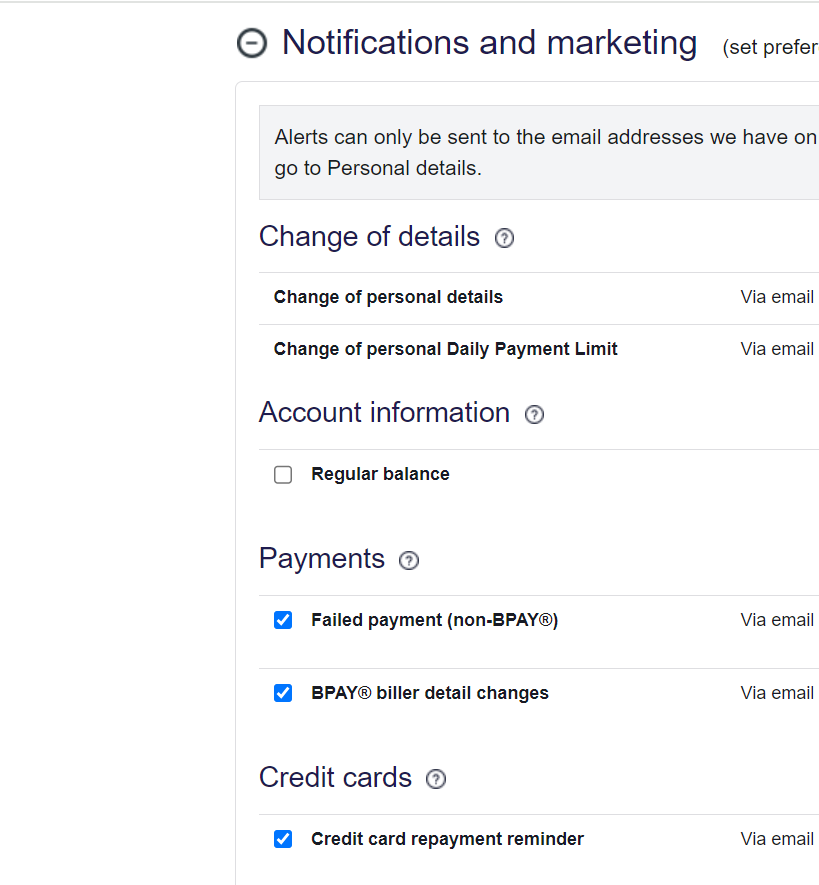Disable BPAY biller detail changes checkbox
This screenshot has width=819, height=885.
coord(283,693)
